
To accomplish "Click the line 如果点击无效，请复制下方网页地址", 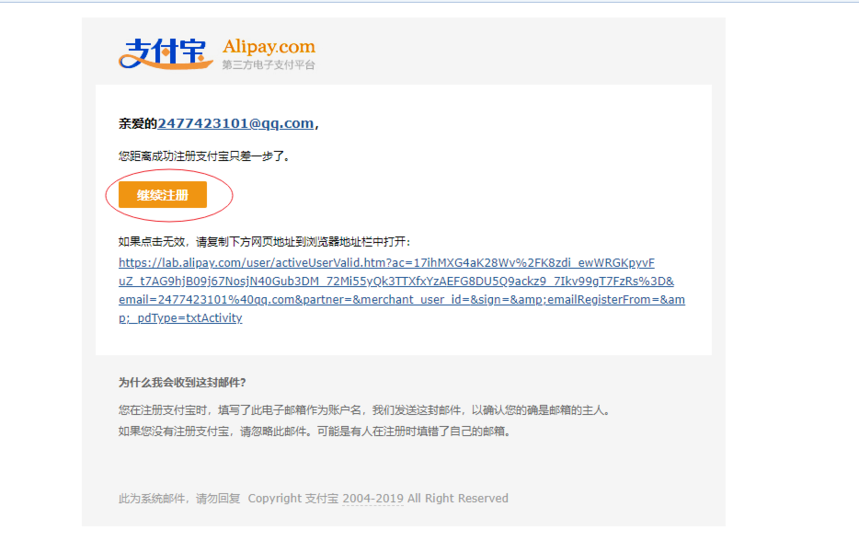I will coord(264,241).
